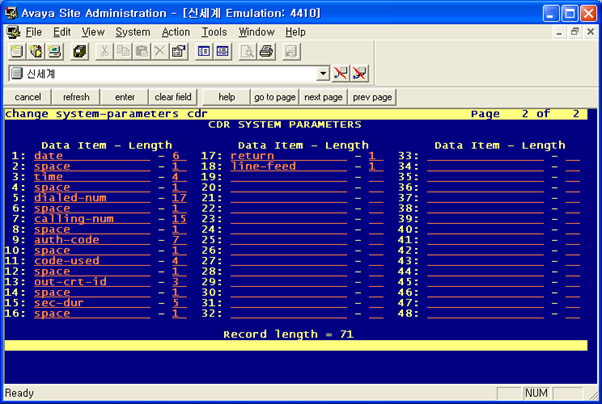The width and height of the screenshot is (602, 404).
Task: Click the cancel button
Action: [28, 97]
